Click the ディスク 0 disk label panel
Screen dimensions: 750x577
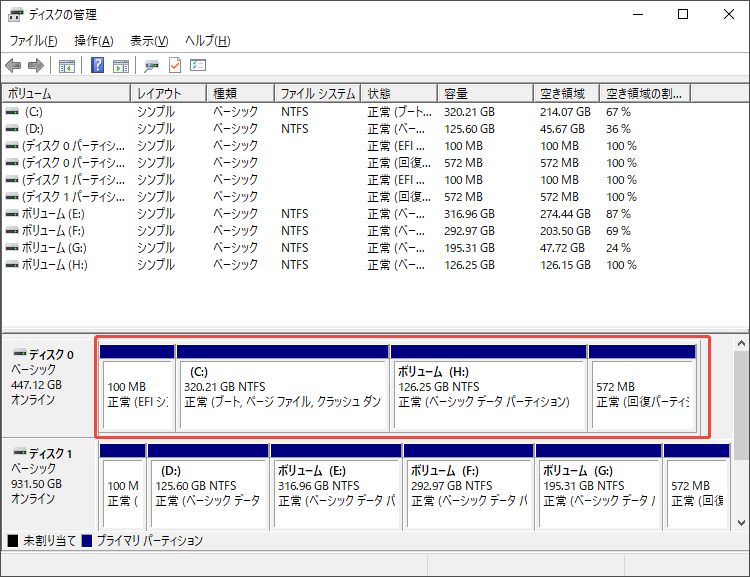pyautogui.click(x=49, y=387)
